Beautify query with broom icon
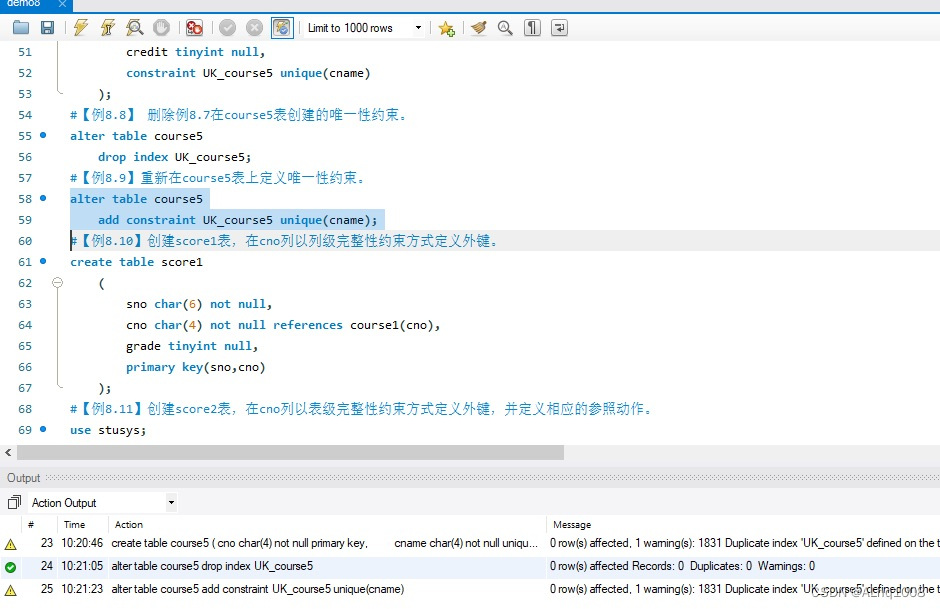Image resolution: width=940 pixels, height=609 pixels. [x=478, y=28]
